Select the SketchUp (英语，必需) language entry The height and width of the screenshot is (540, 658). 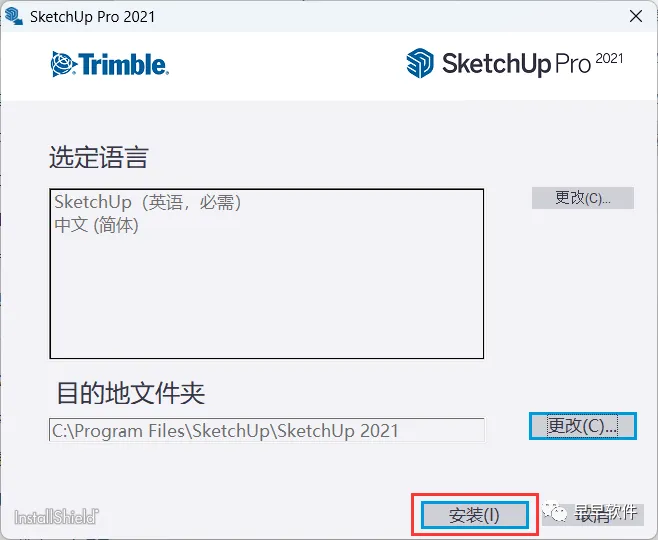[148, 202]
